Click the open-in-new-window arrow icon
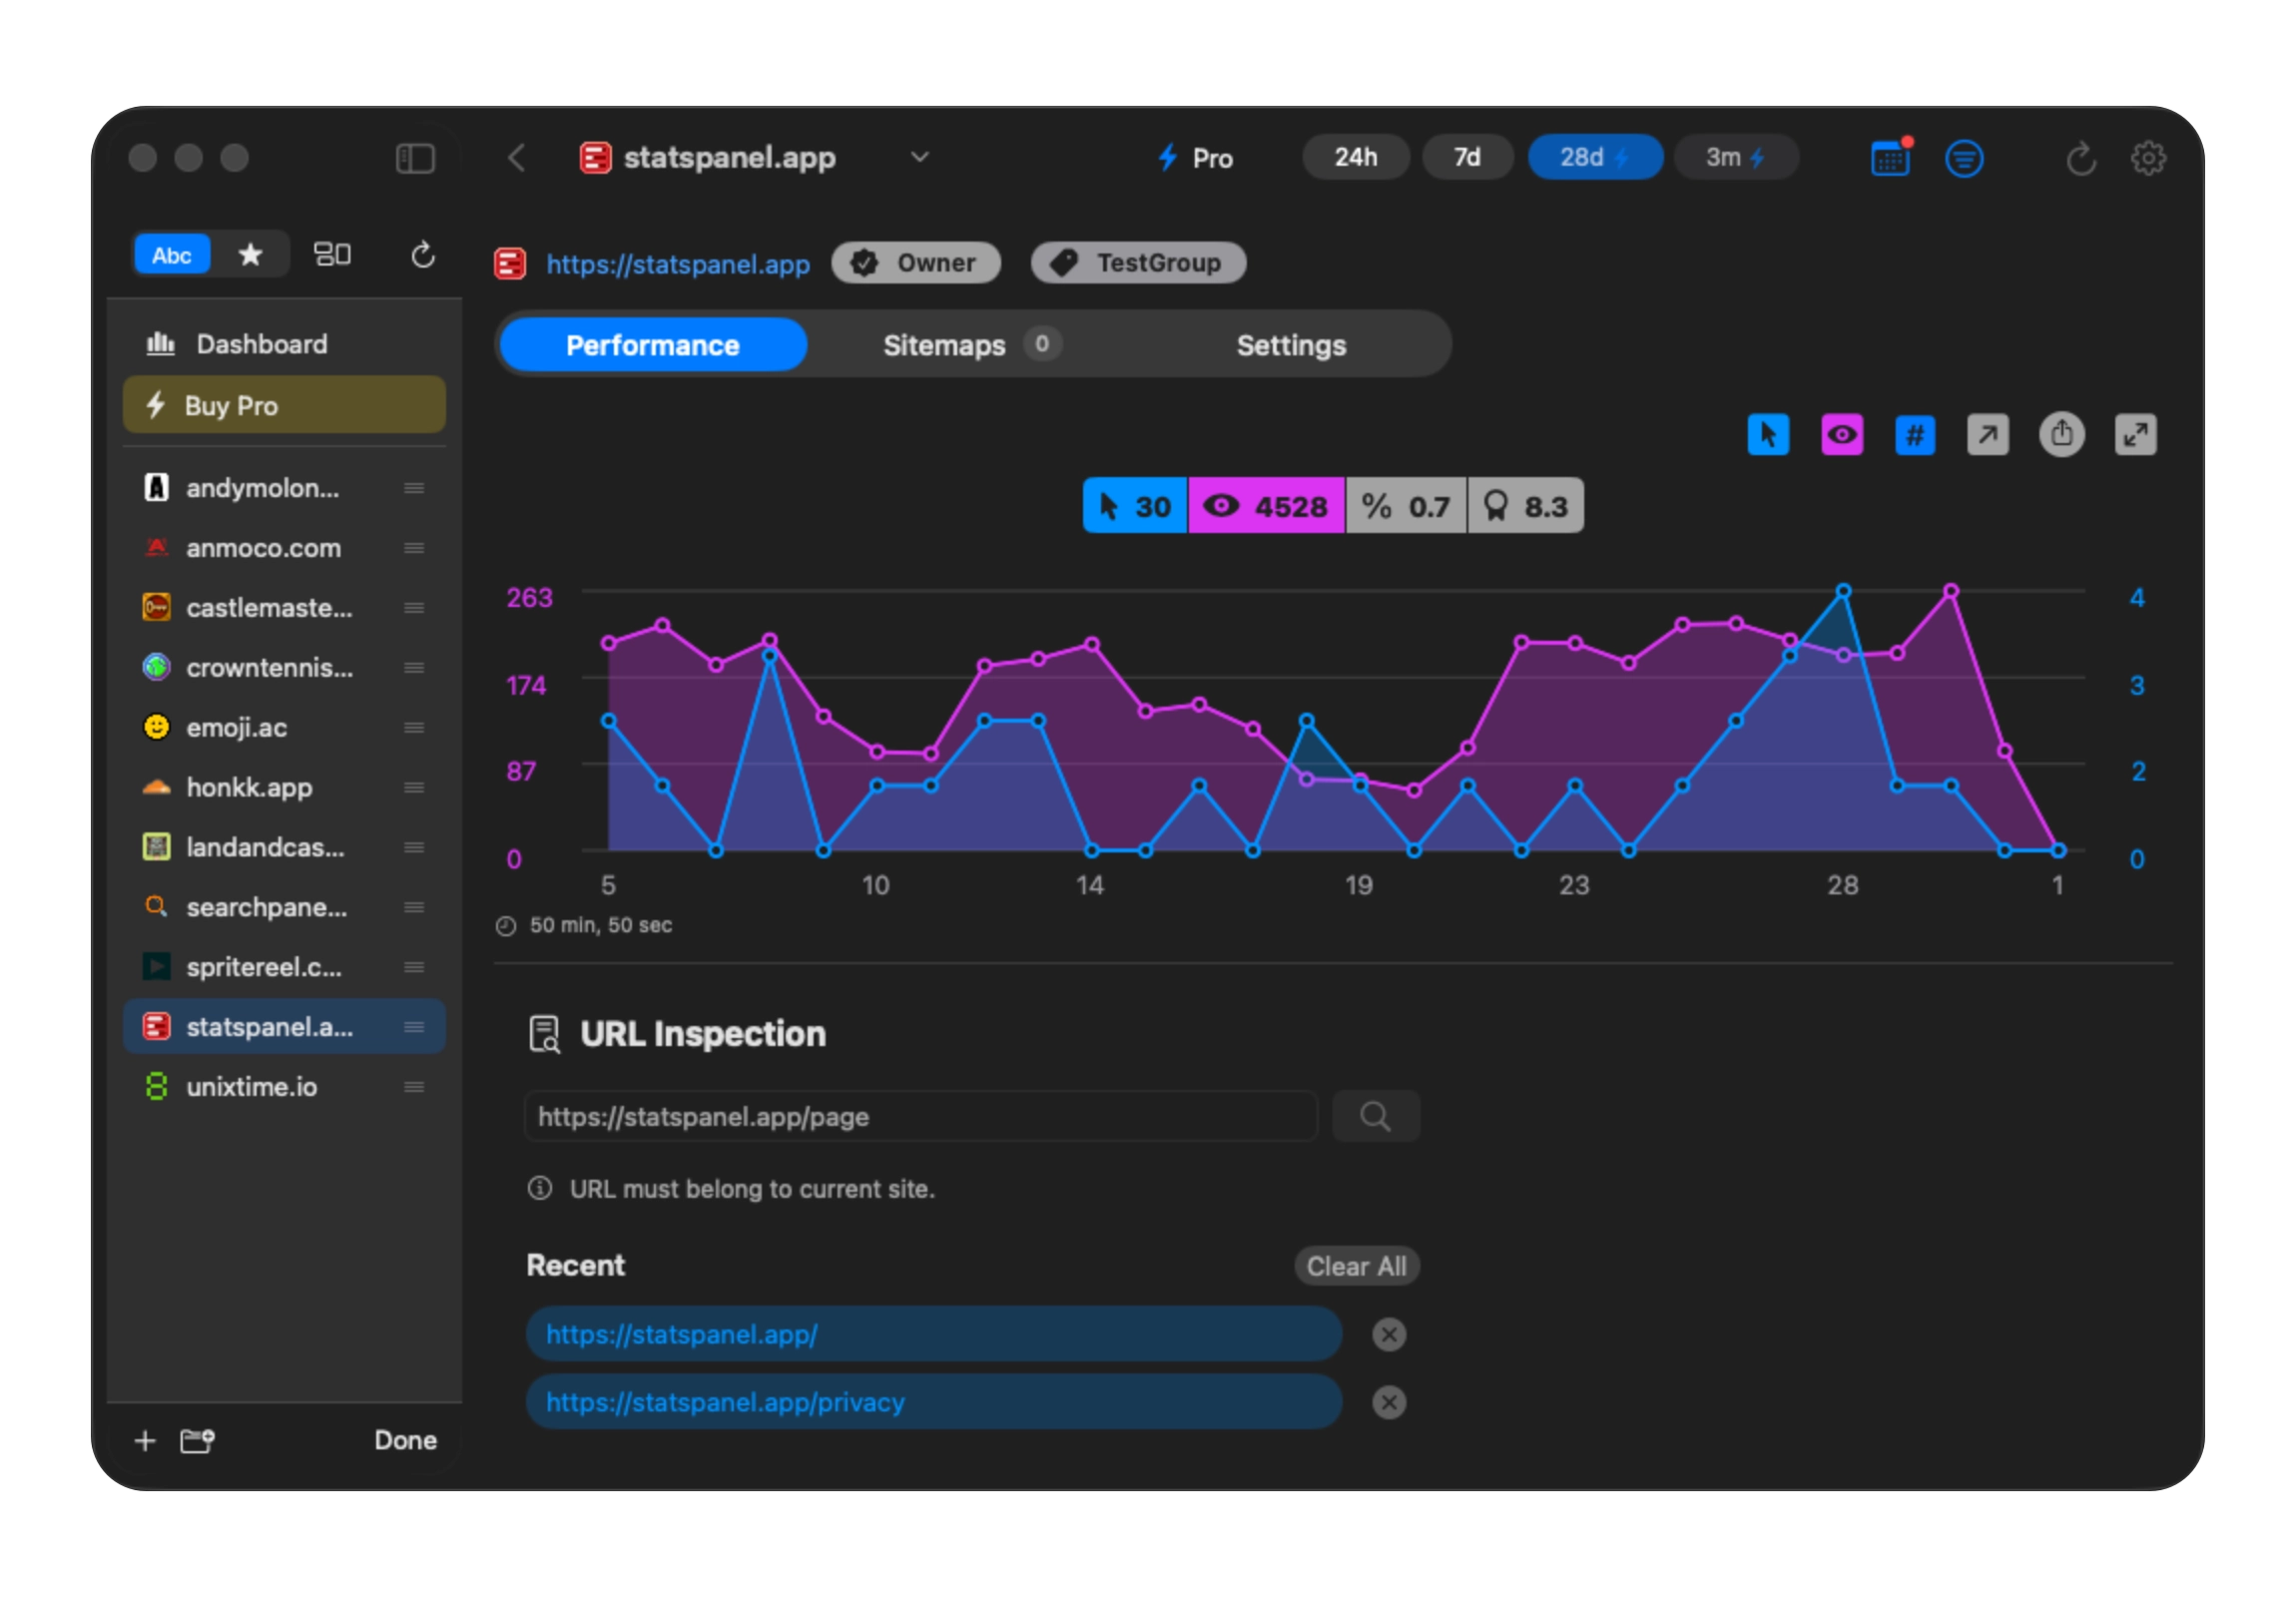This screenshot has width=2296, height=1597. [x=1989, y=434]
